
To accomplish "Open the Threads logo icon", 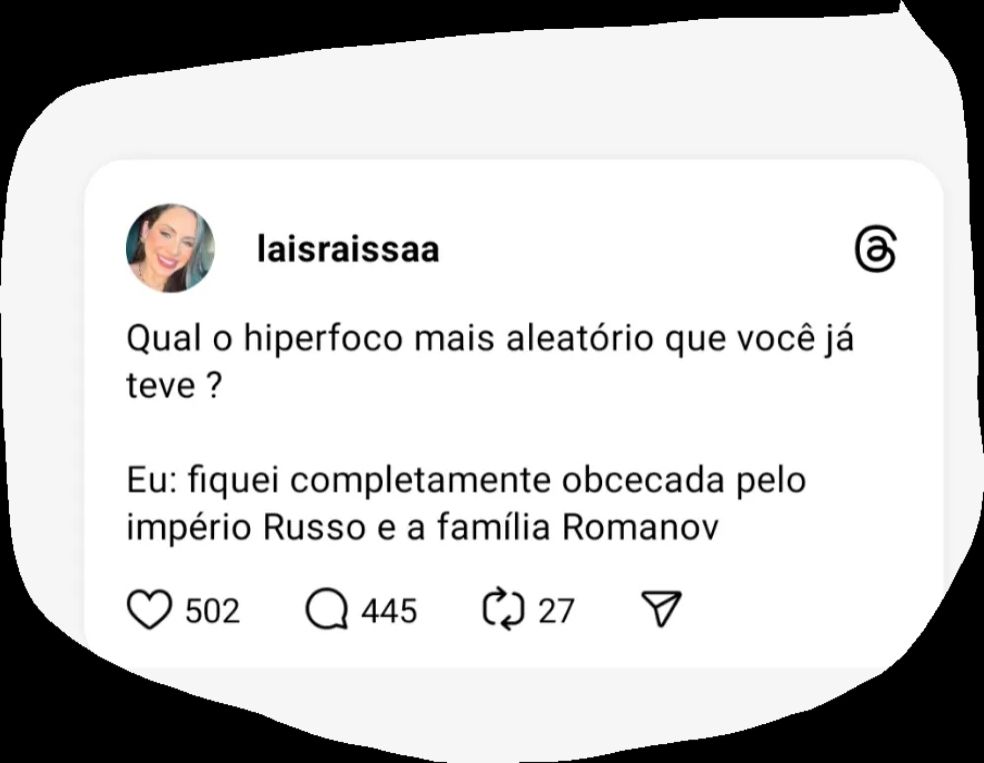I will [875, 249].
